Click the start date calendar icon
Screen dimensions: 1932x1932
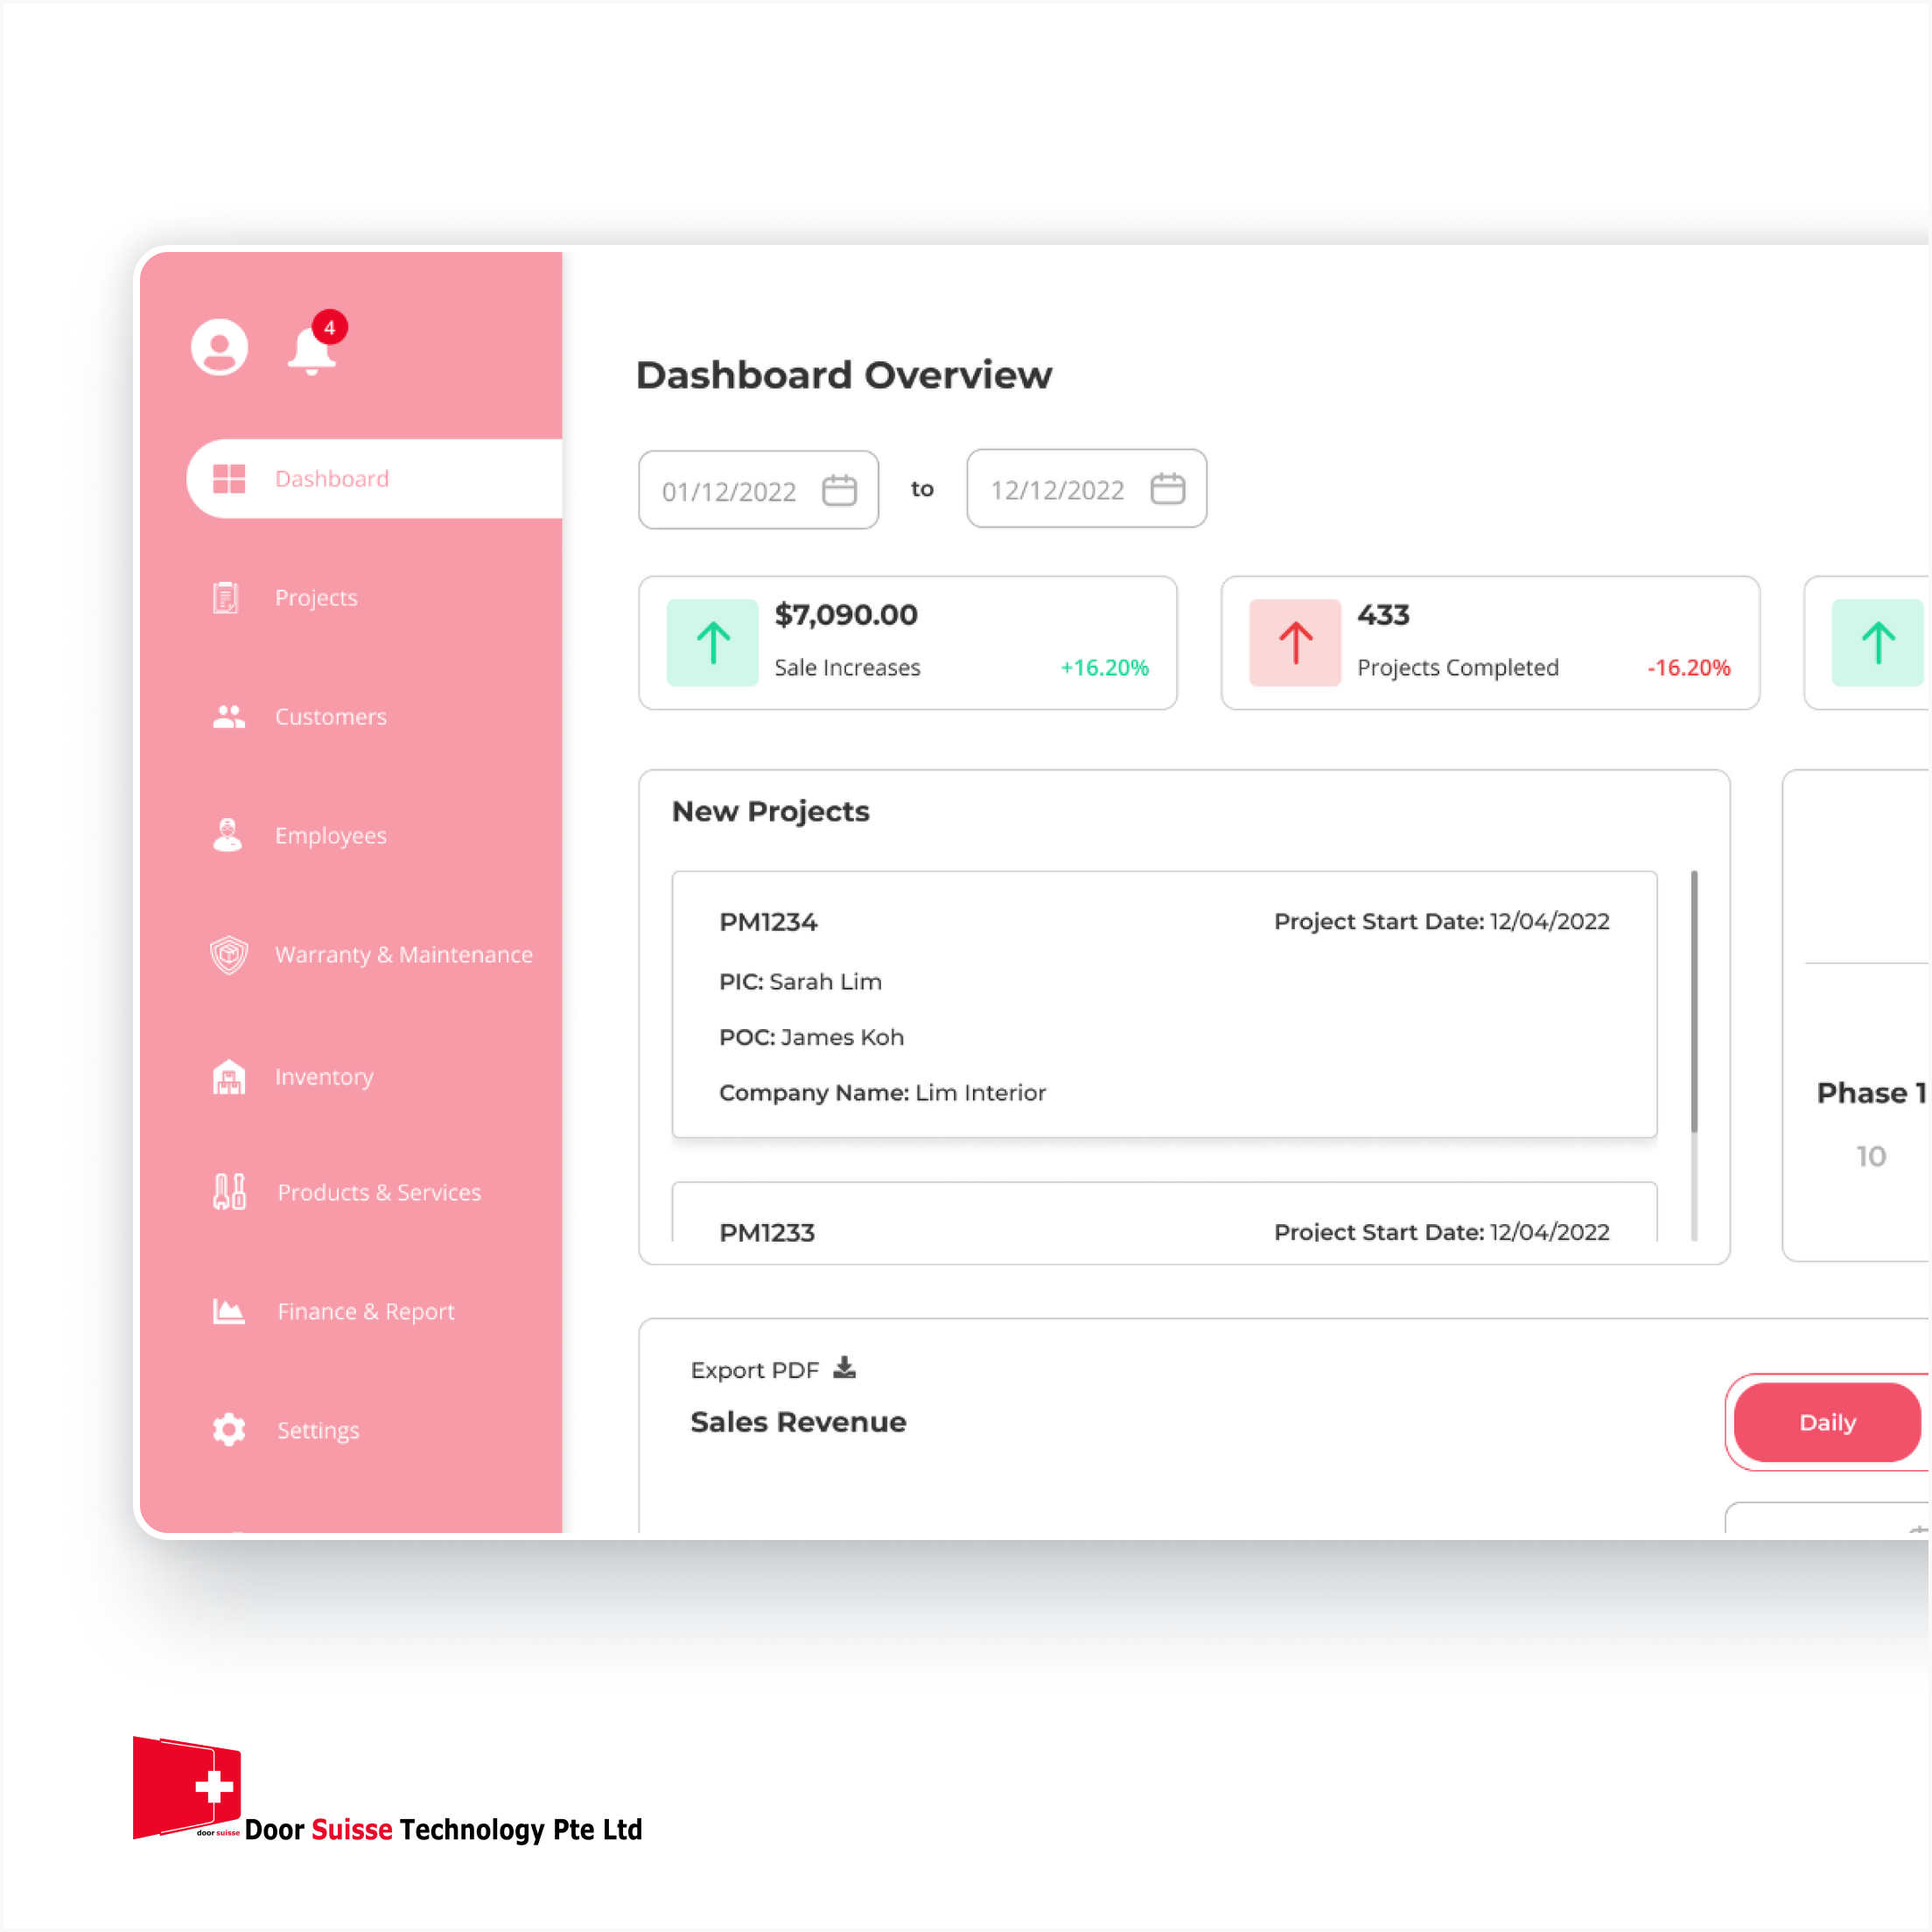(836, 490)
